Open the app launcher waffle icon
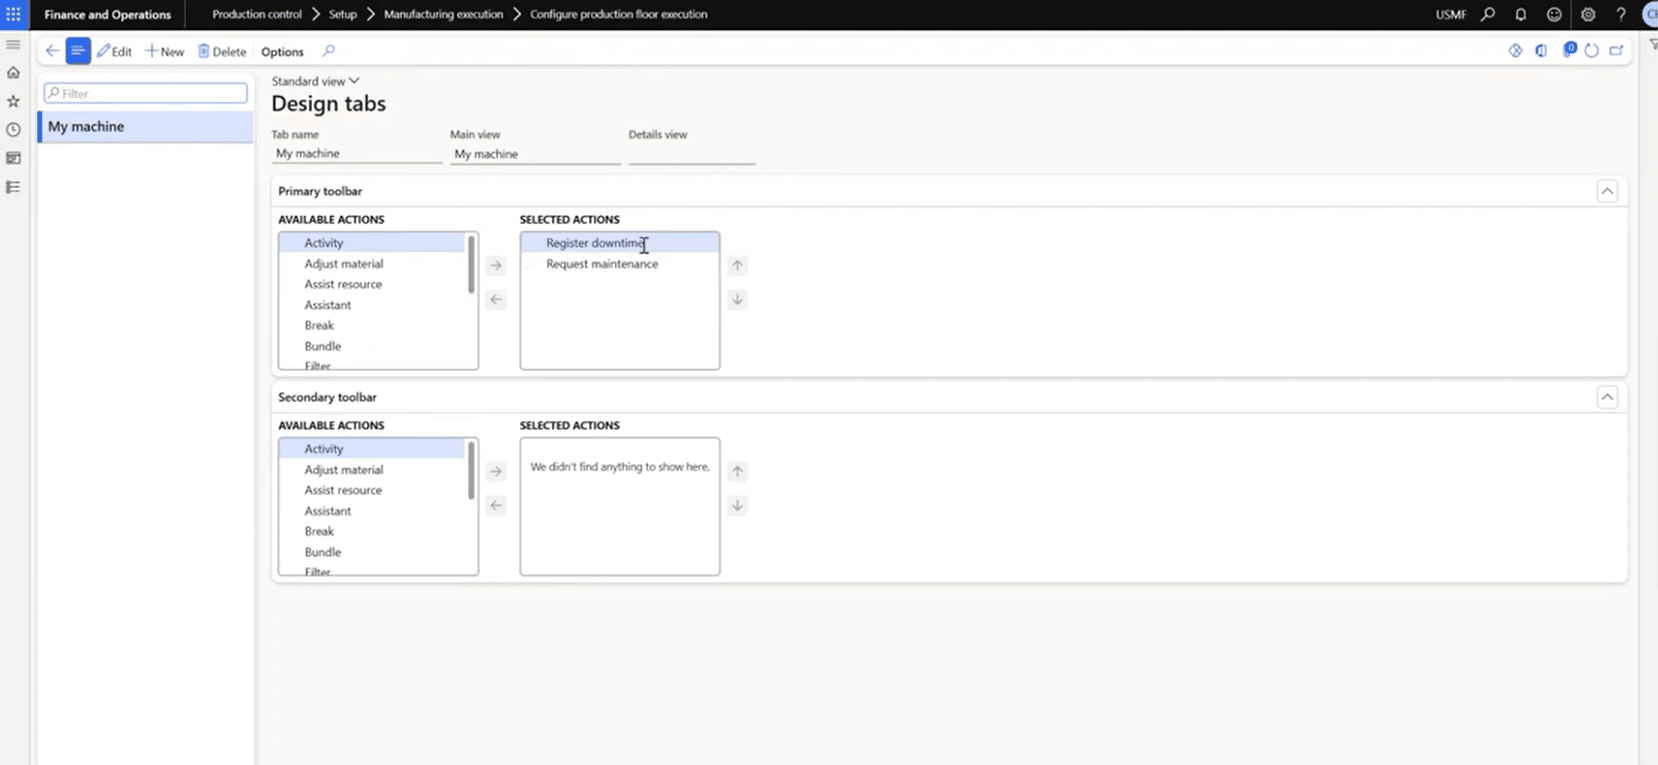This screenshot has width=1658, height=765. pos(13,14)
